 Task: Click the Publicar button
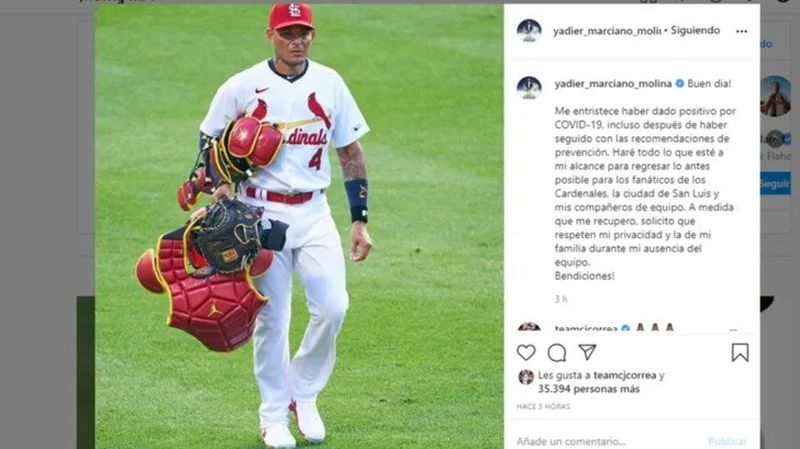coord(728,441)
